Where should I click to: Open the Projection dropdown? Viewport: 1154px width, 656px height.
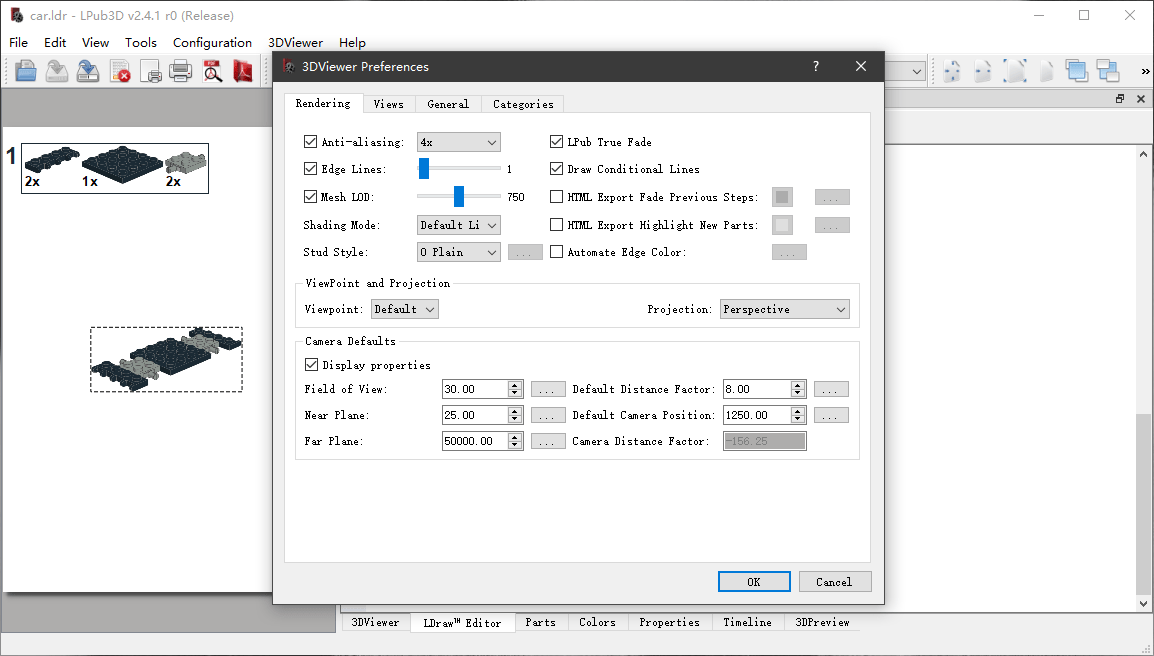coord(784,309)
